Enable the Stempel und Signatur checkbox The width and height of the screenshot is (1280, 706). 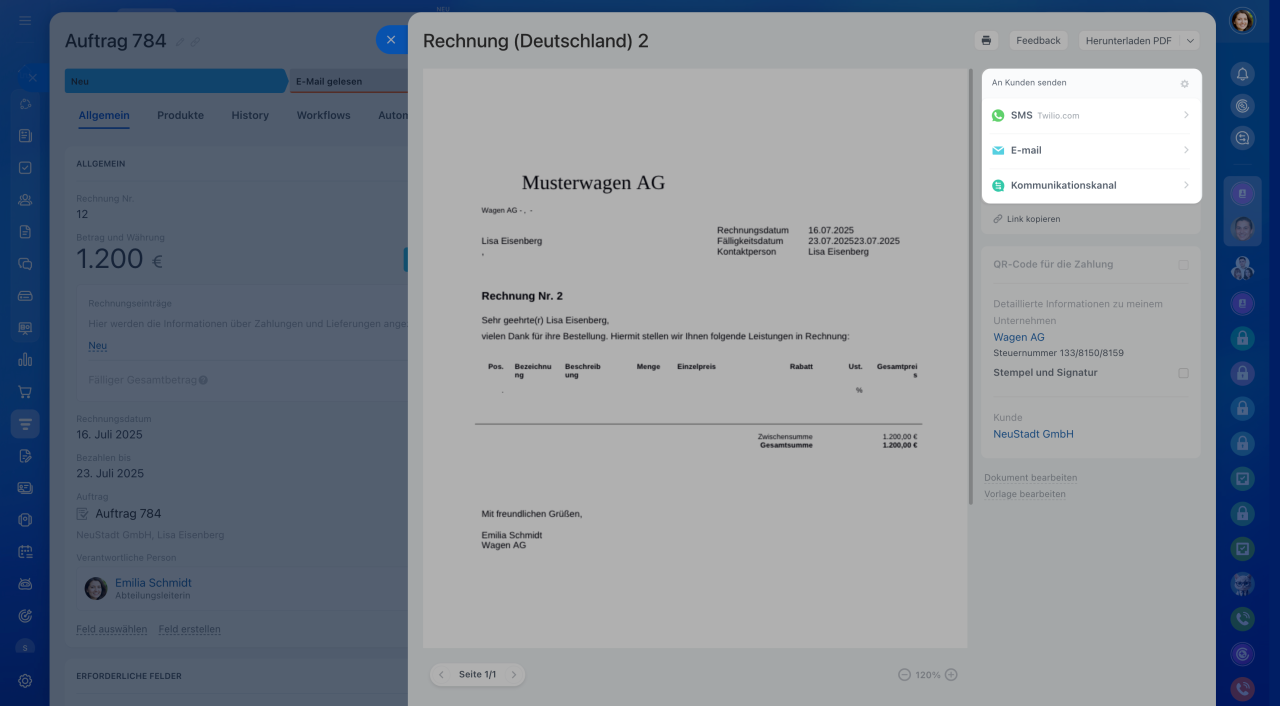click(x=1183, y=373)
